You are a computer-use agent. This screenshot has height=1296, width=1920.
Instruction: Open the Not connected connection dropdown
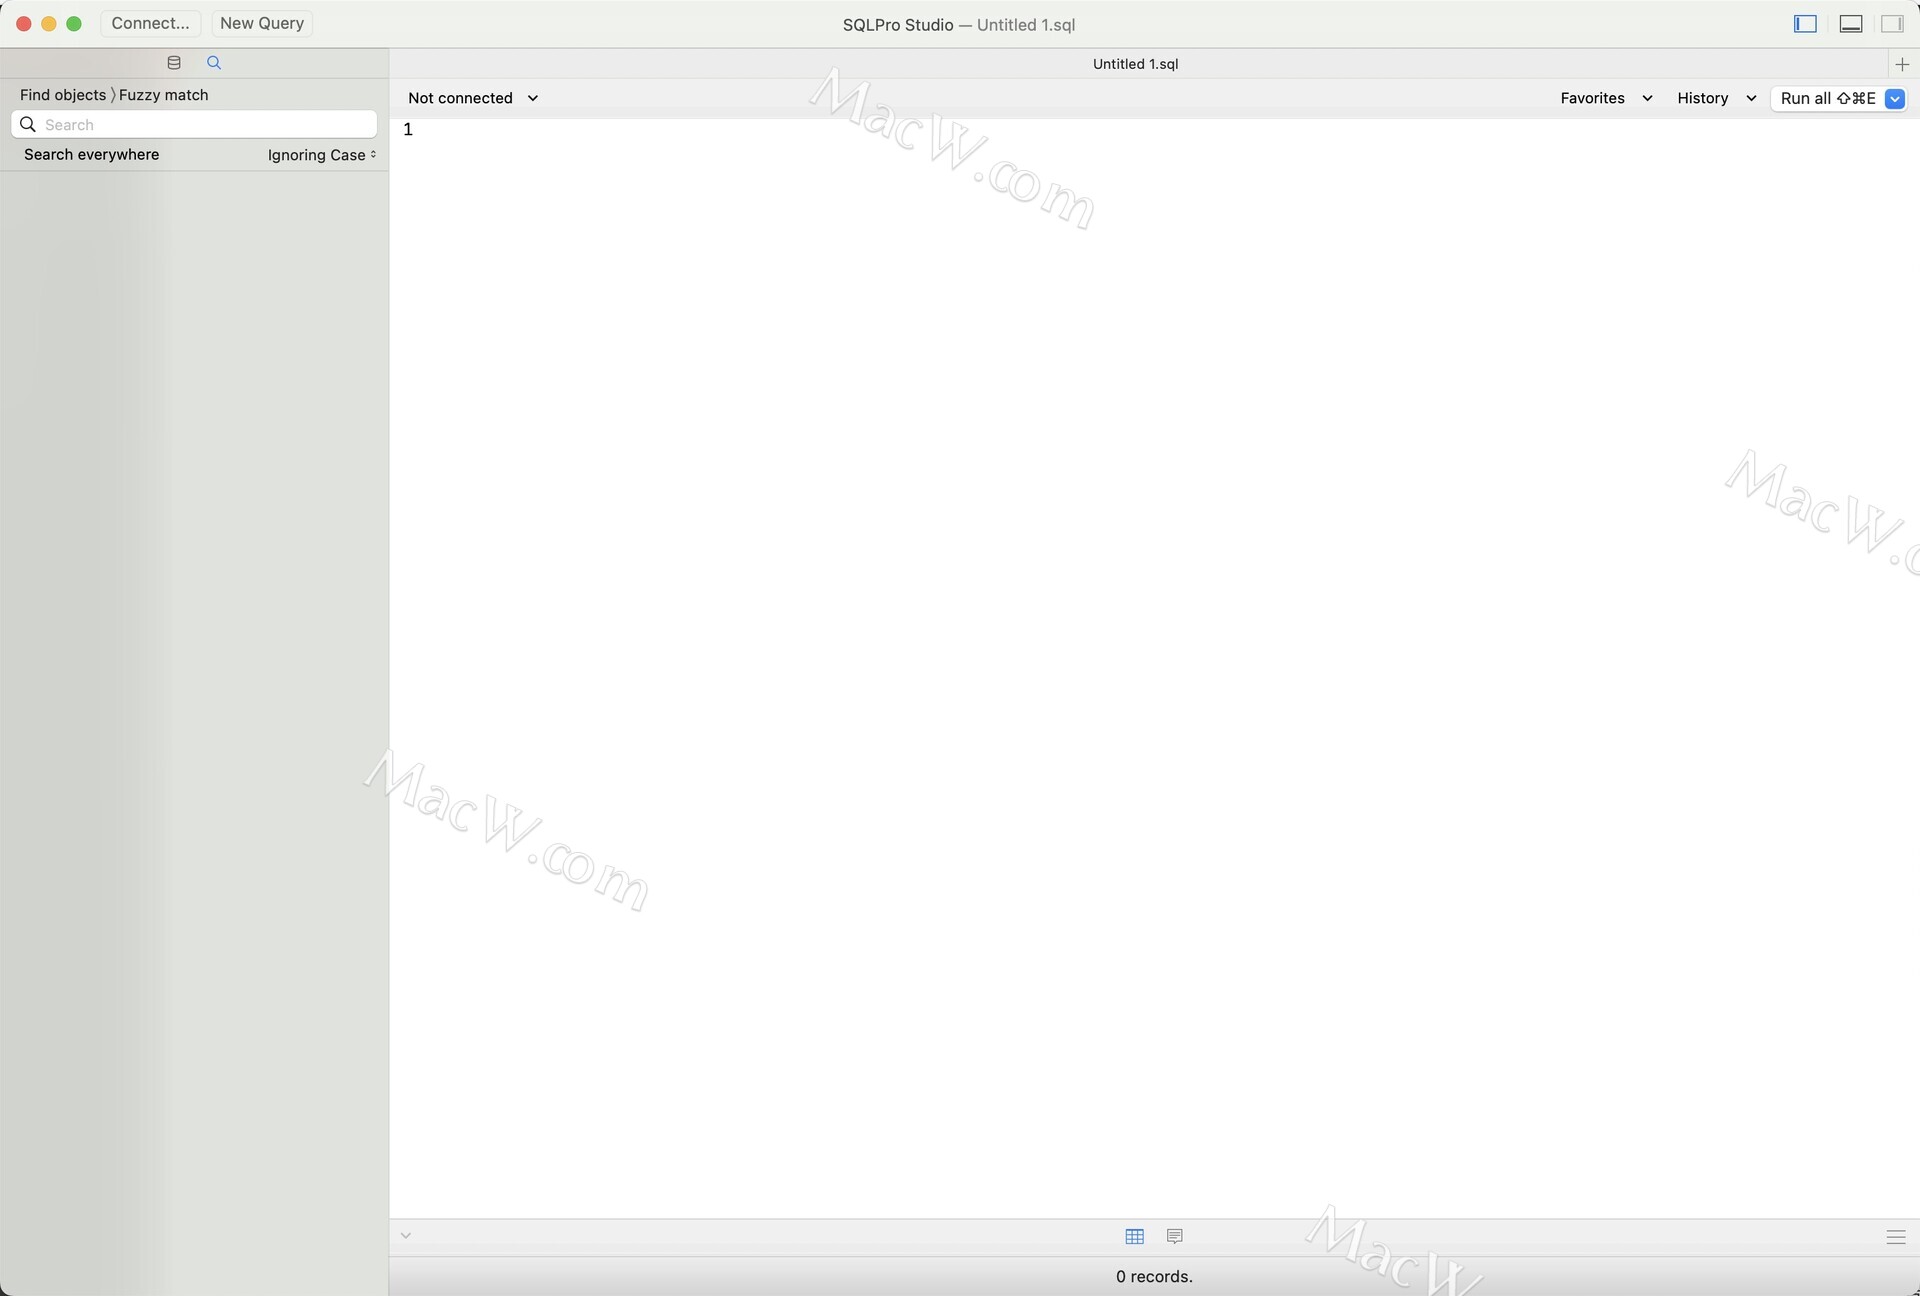click(473, 98)
